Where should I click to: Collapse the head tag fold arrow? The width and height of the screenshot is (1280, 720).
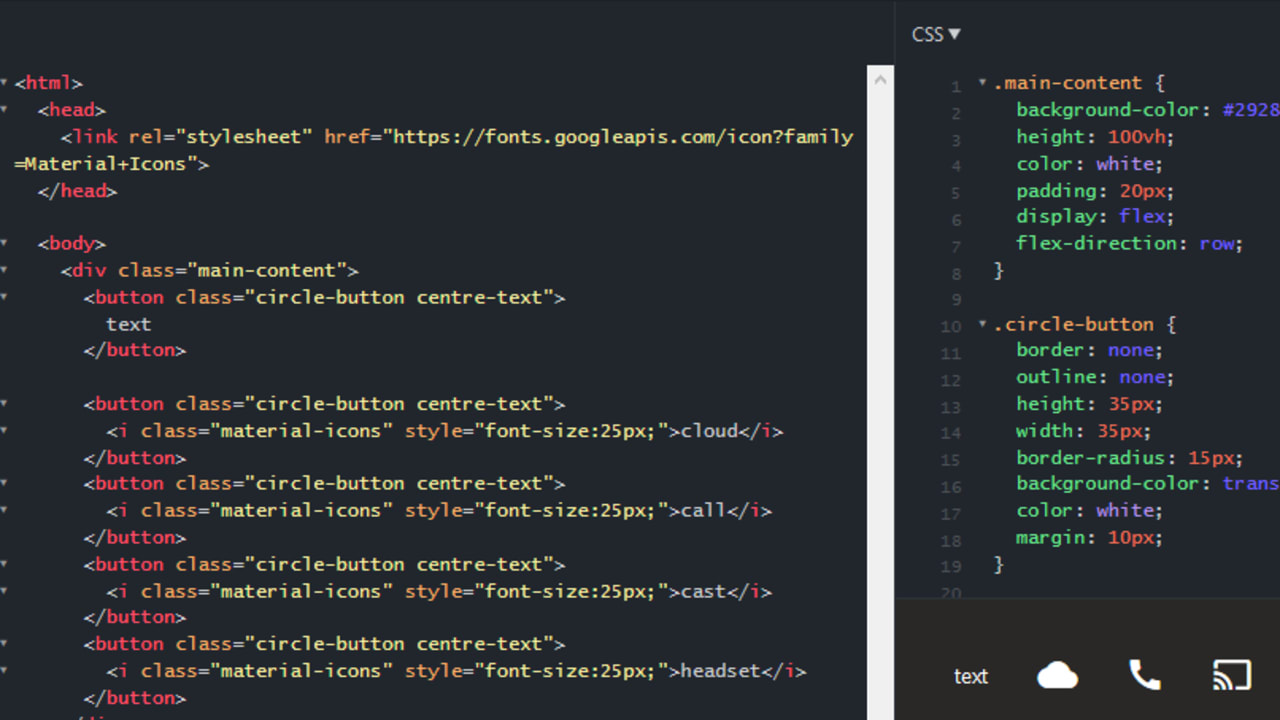click(4, 110)
